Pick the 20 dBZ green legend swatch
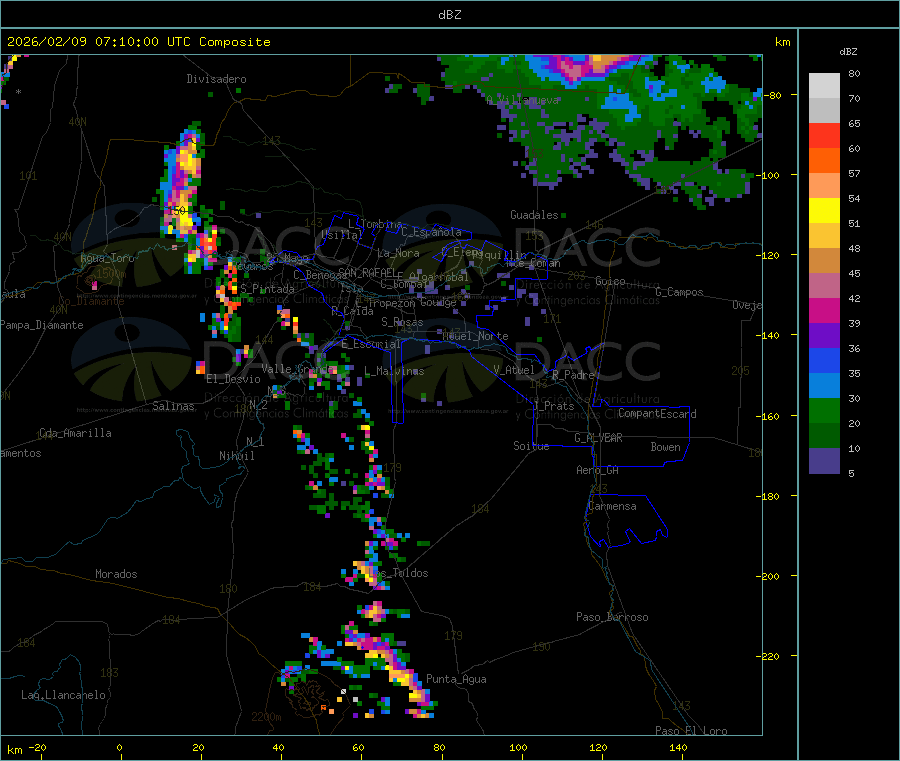900x761 pixels. (x=824, y=410)
